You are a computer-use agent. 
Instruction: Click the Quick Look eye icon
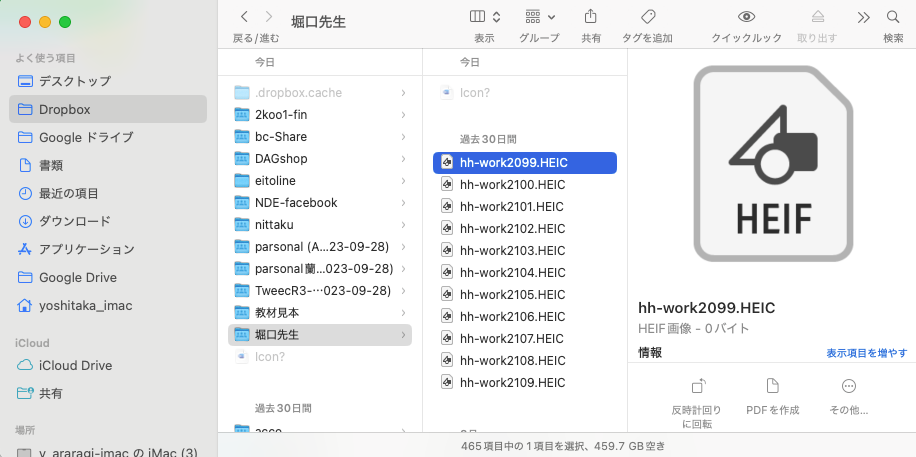(x=746, y=17)
